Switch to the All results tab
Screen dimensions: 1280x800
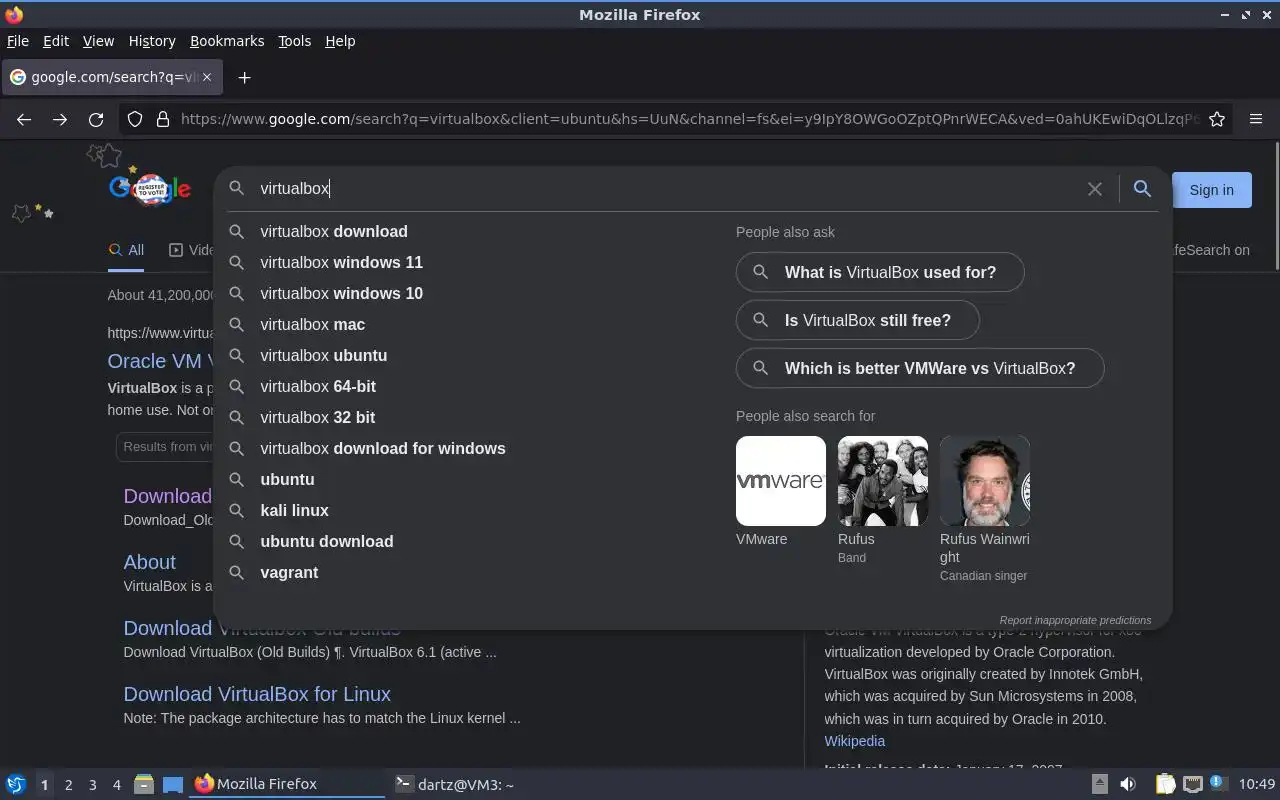point(127,250)
